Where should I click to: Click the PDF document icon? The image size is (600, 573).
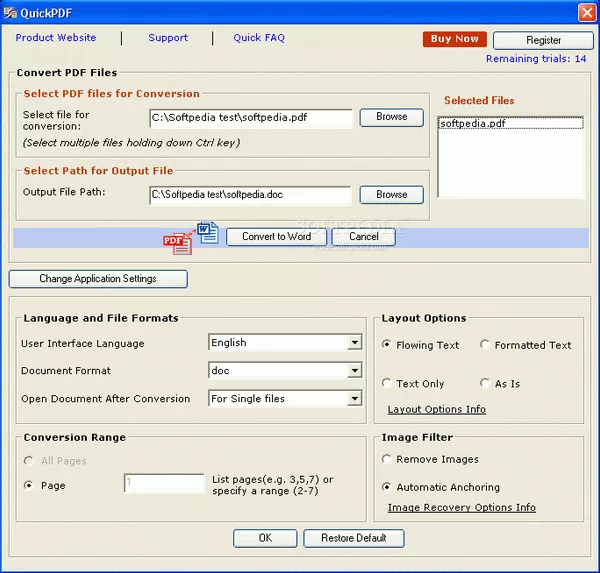point(177,243)
